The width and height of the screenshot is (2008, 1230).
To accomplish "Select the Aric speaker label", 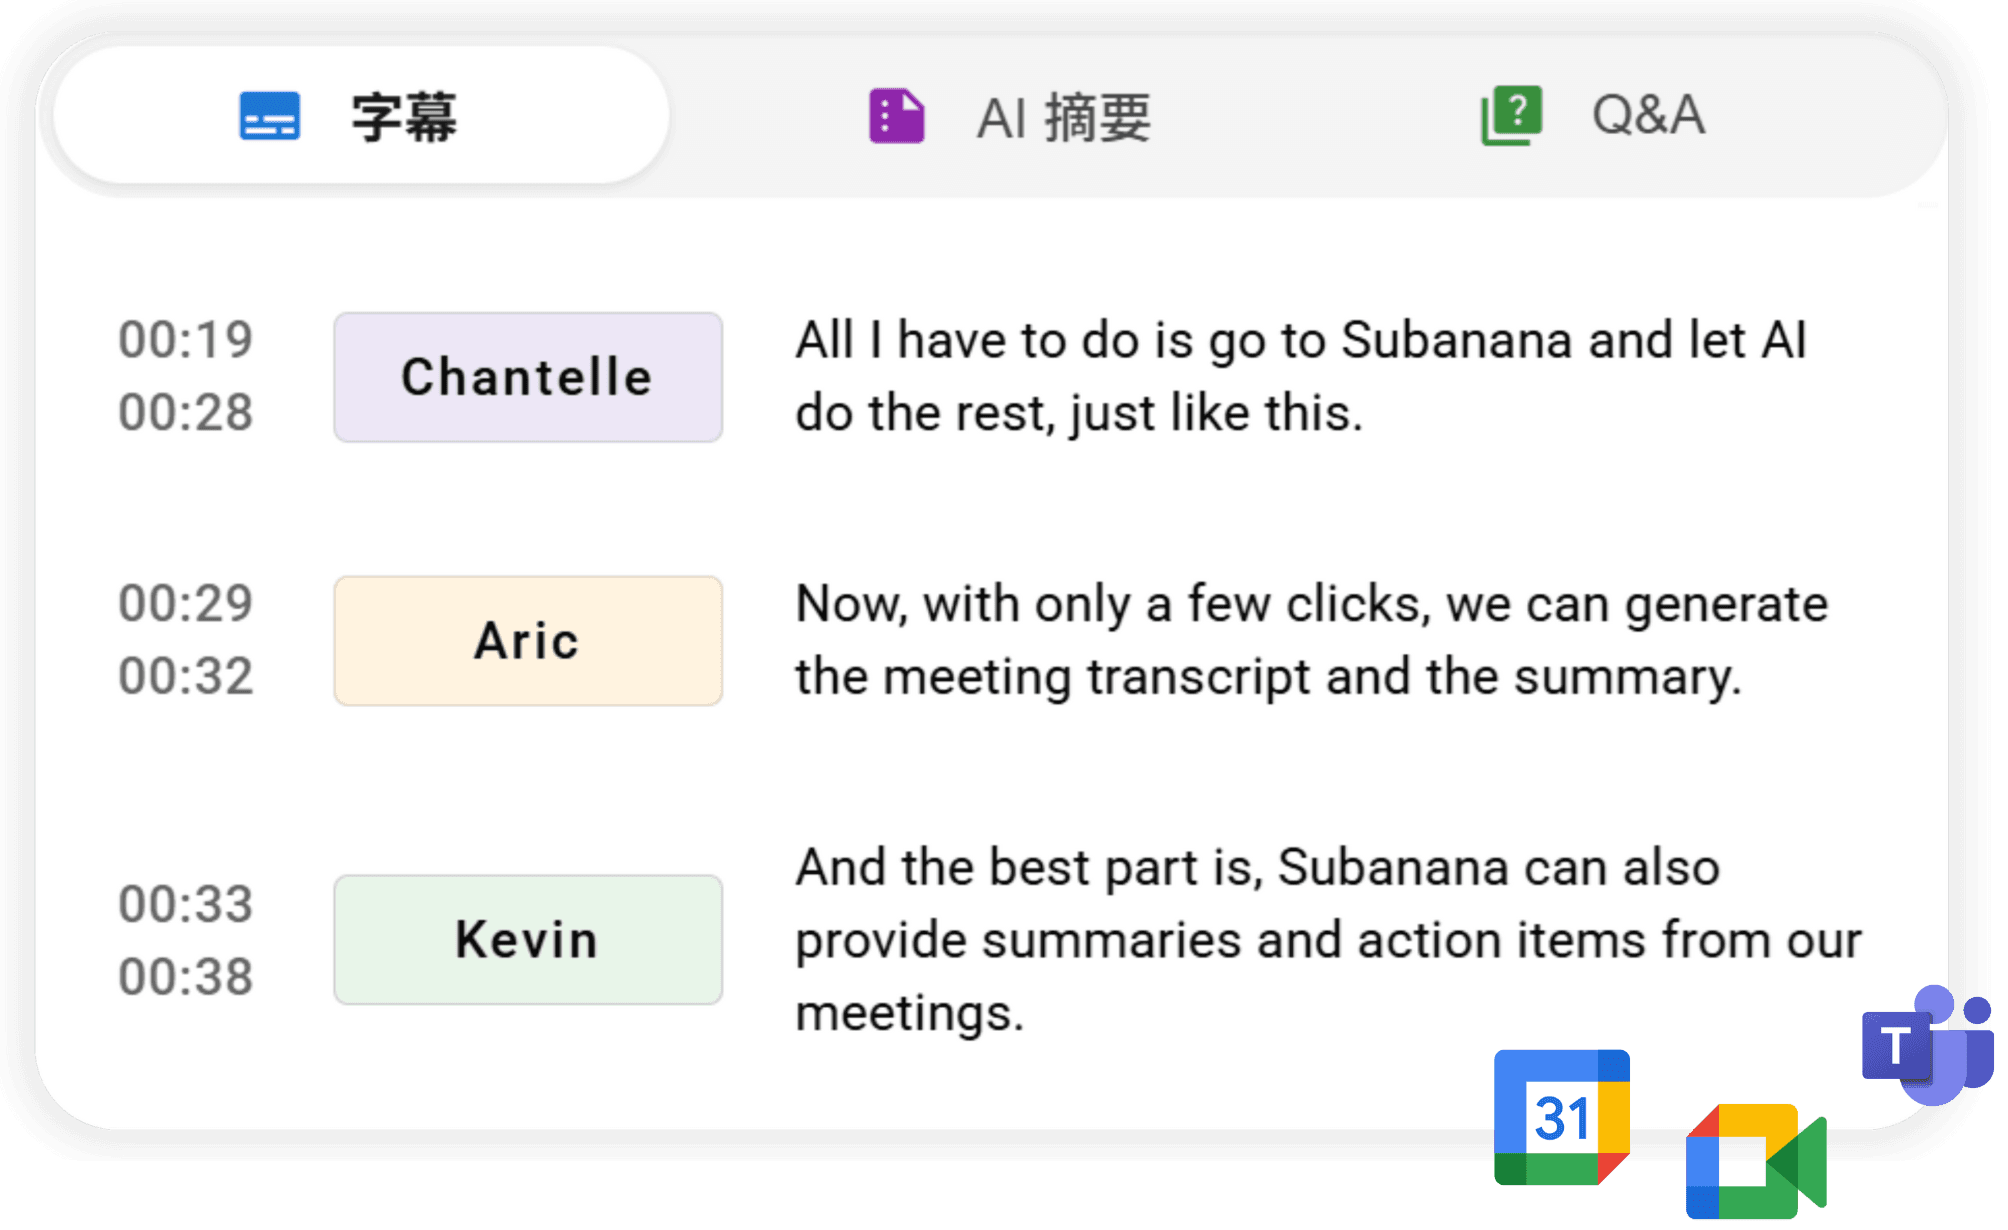I will tap(527, 641).
